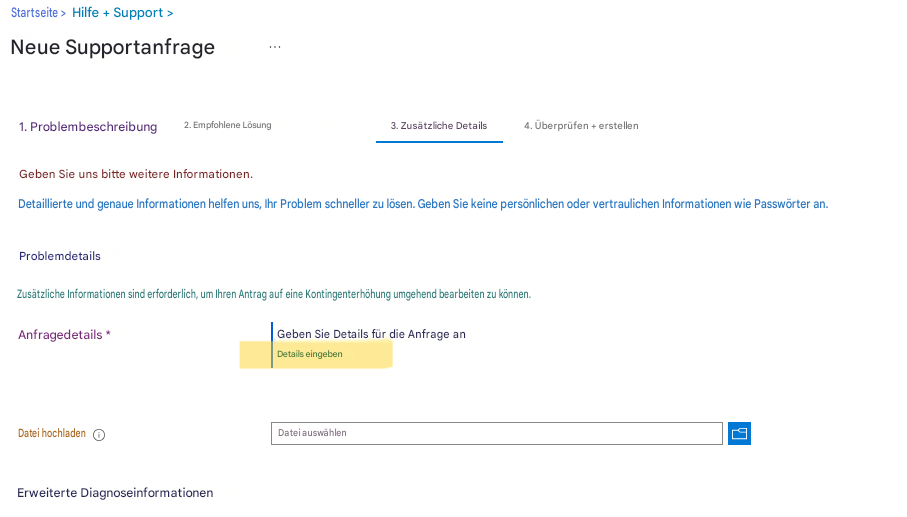Open the ellipsis menu beside Neue Supportanfrage
Image resolution: width=907 pixels, height=517 pixels.
[x=275, y=47]
